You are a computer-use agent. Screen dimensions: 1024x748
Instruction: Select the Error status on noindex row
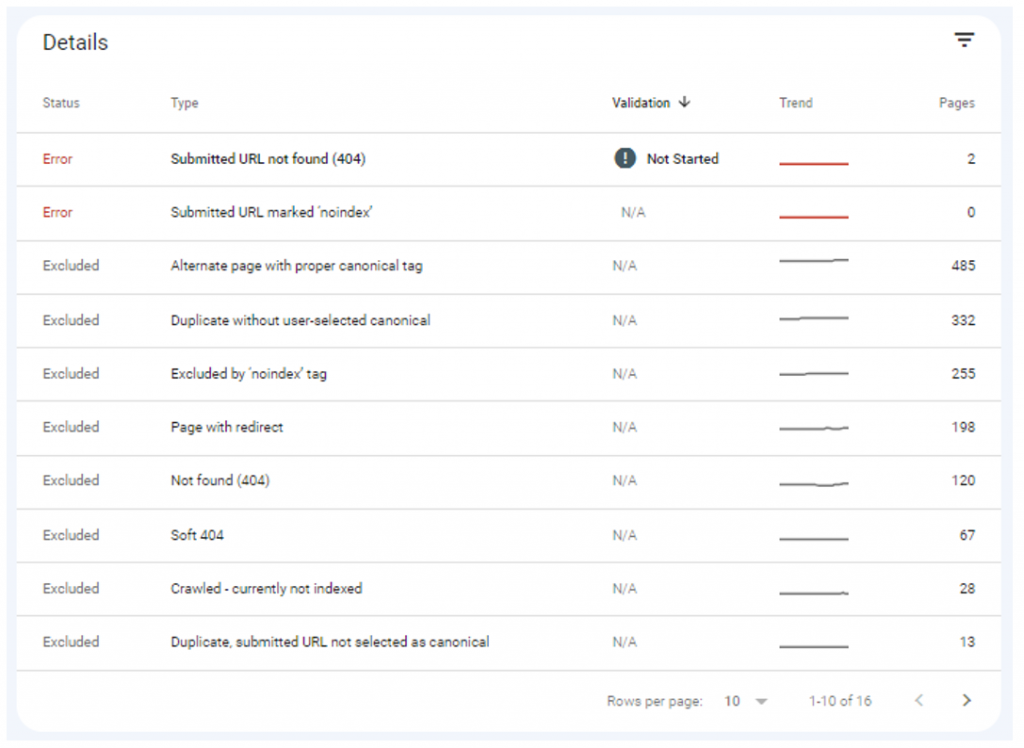[x=57, y=212]
